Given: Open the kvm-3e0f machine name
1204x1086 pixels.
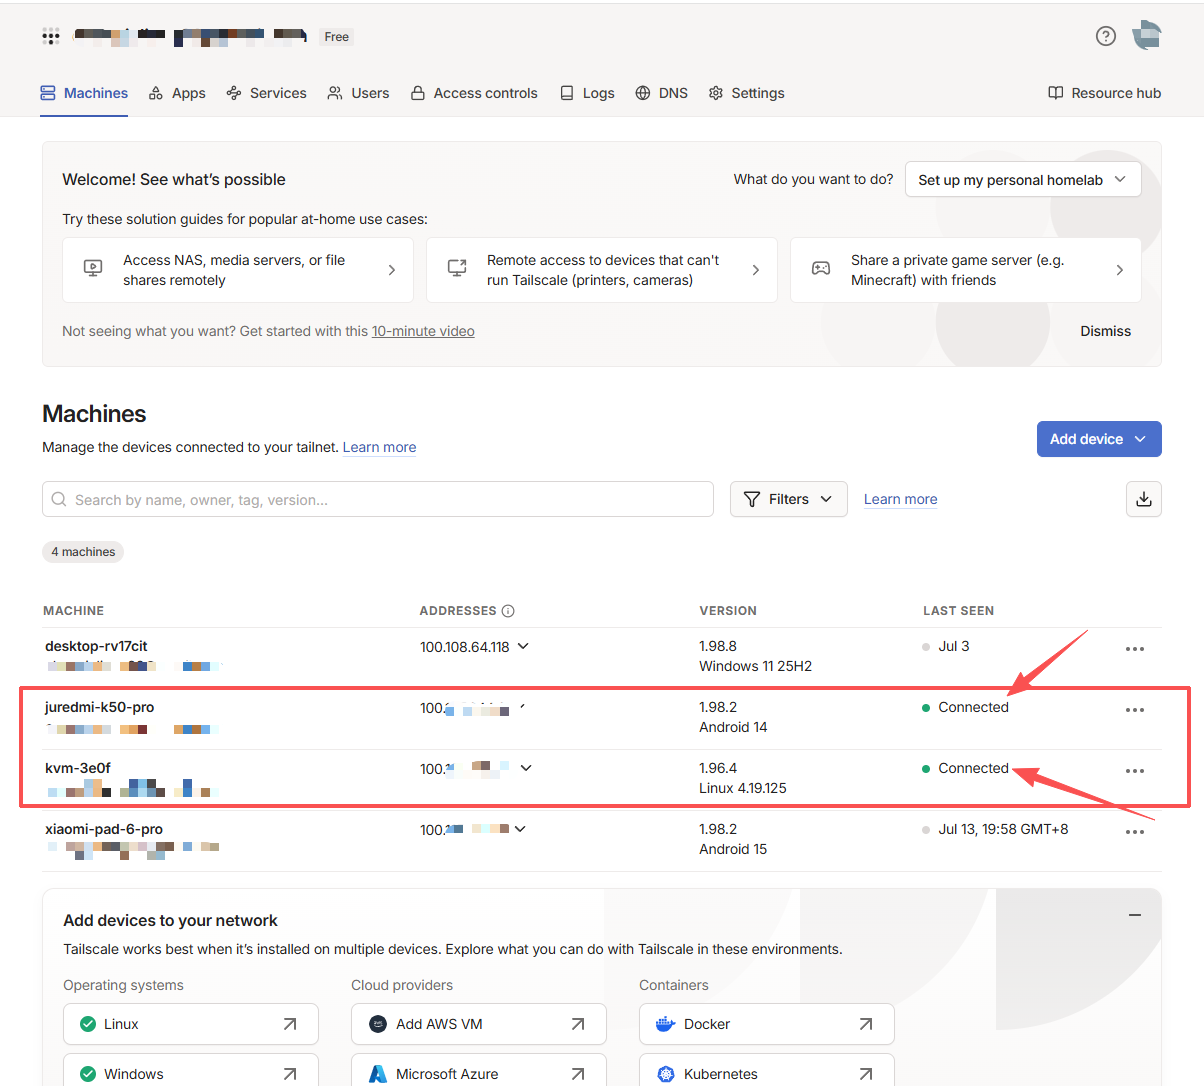Looking at the screenshot, I should pos(78,768).
